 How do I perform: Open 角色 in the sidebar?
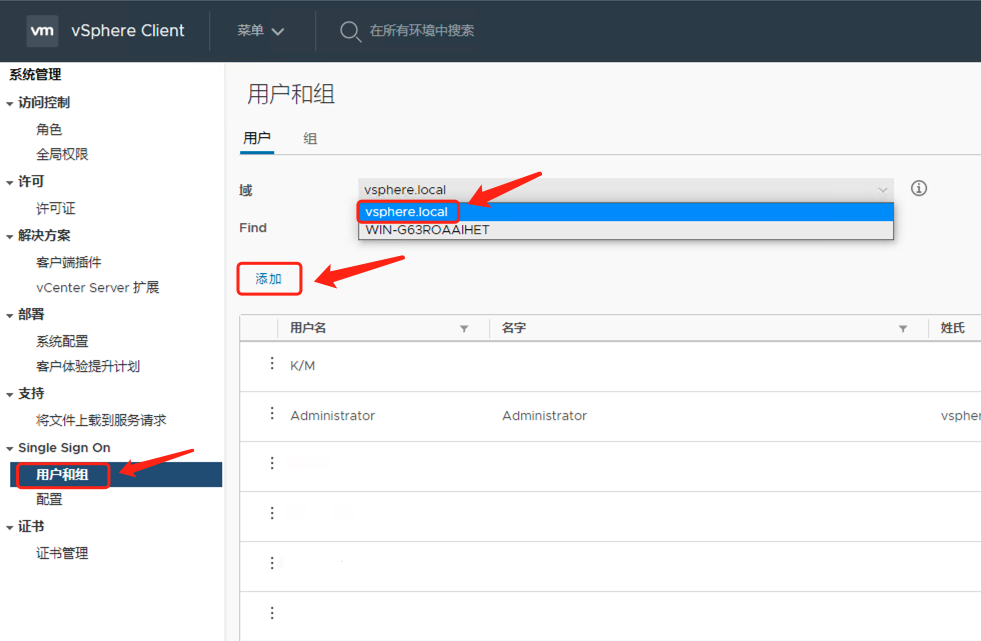point(49,129)
